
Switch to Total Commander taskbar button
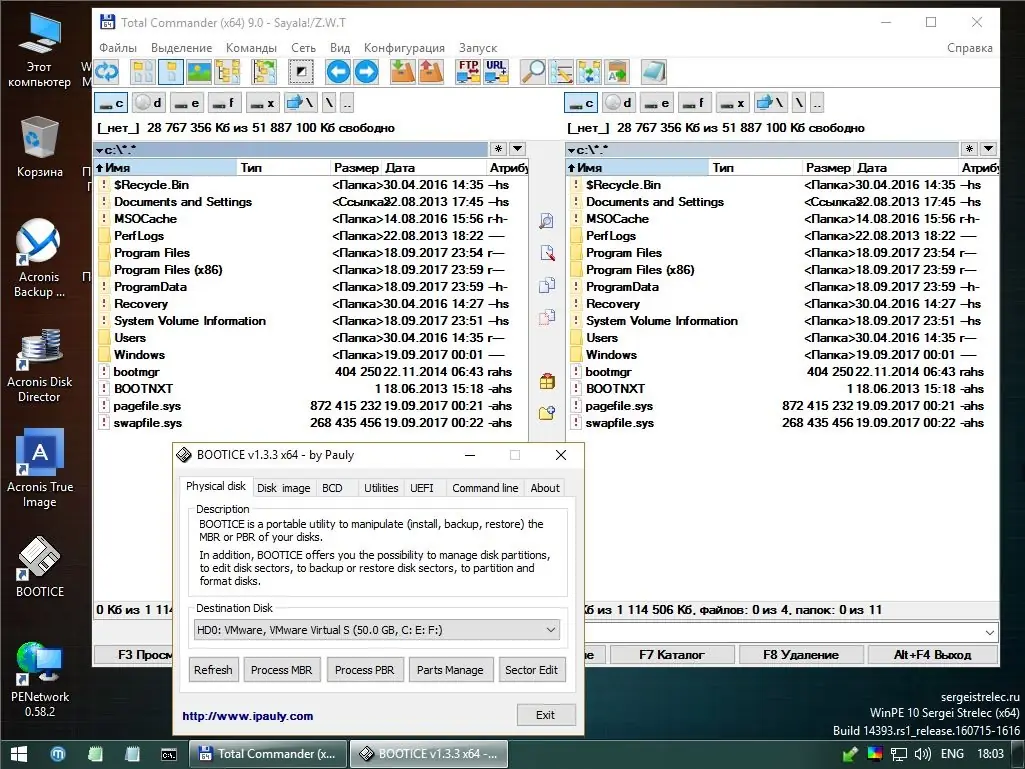267,754
